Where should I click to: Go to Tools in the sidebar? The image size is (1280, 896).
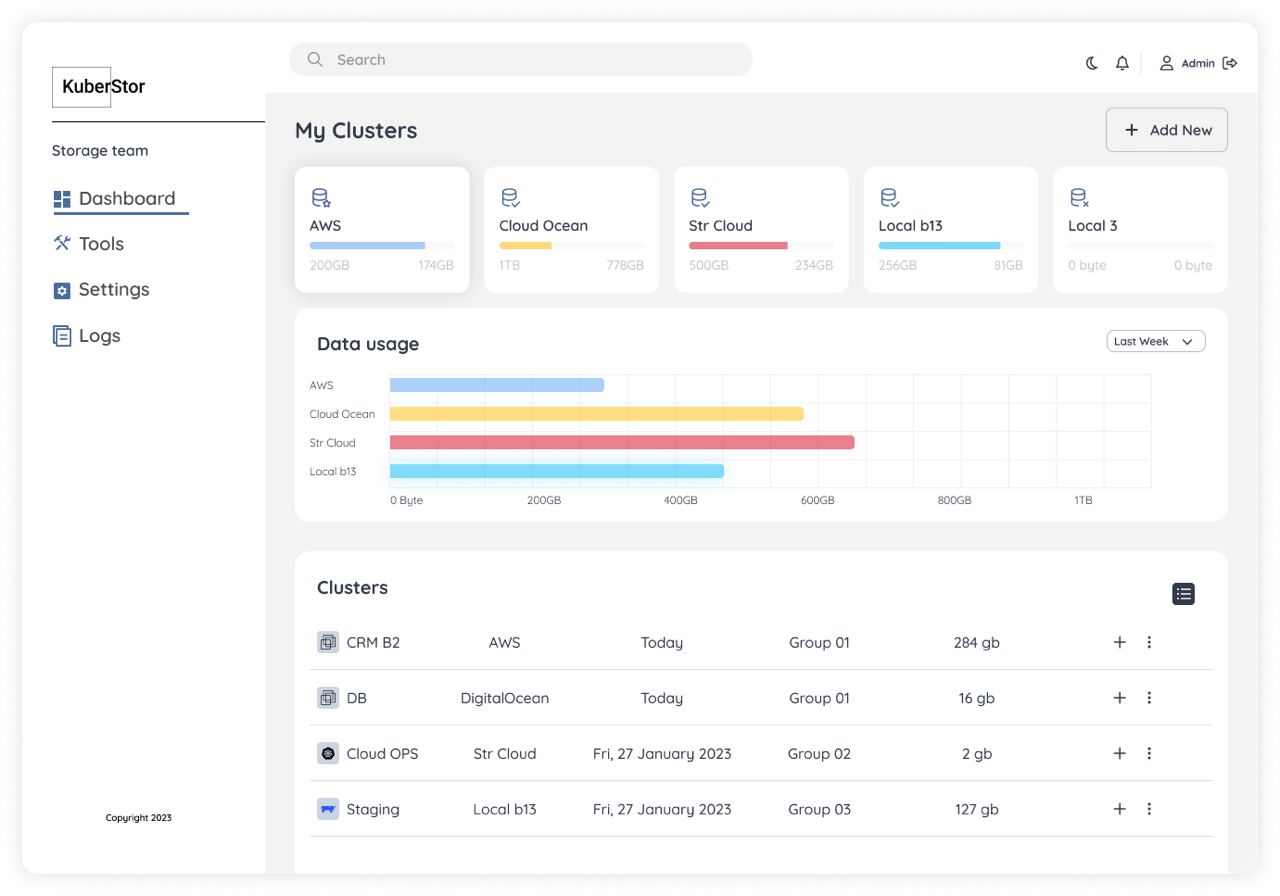pos(101,244)
